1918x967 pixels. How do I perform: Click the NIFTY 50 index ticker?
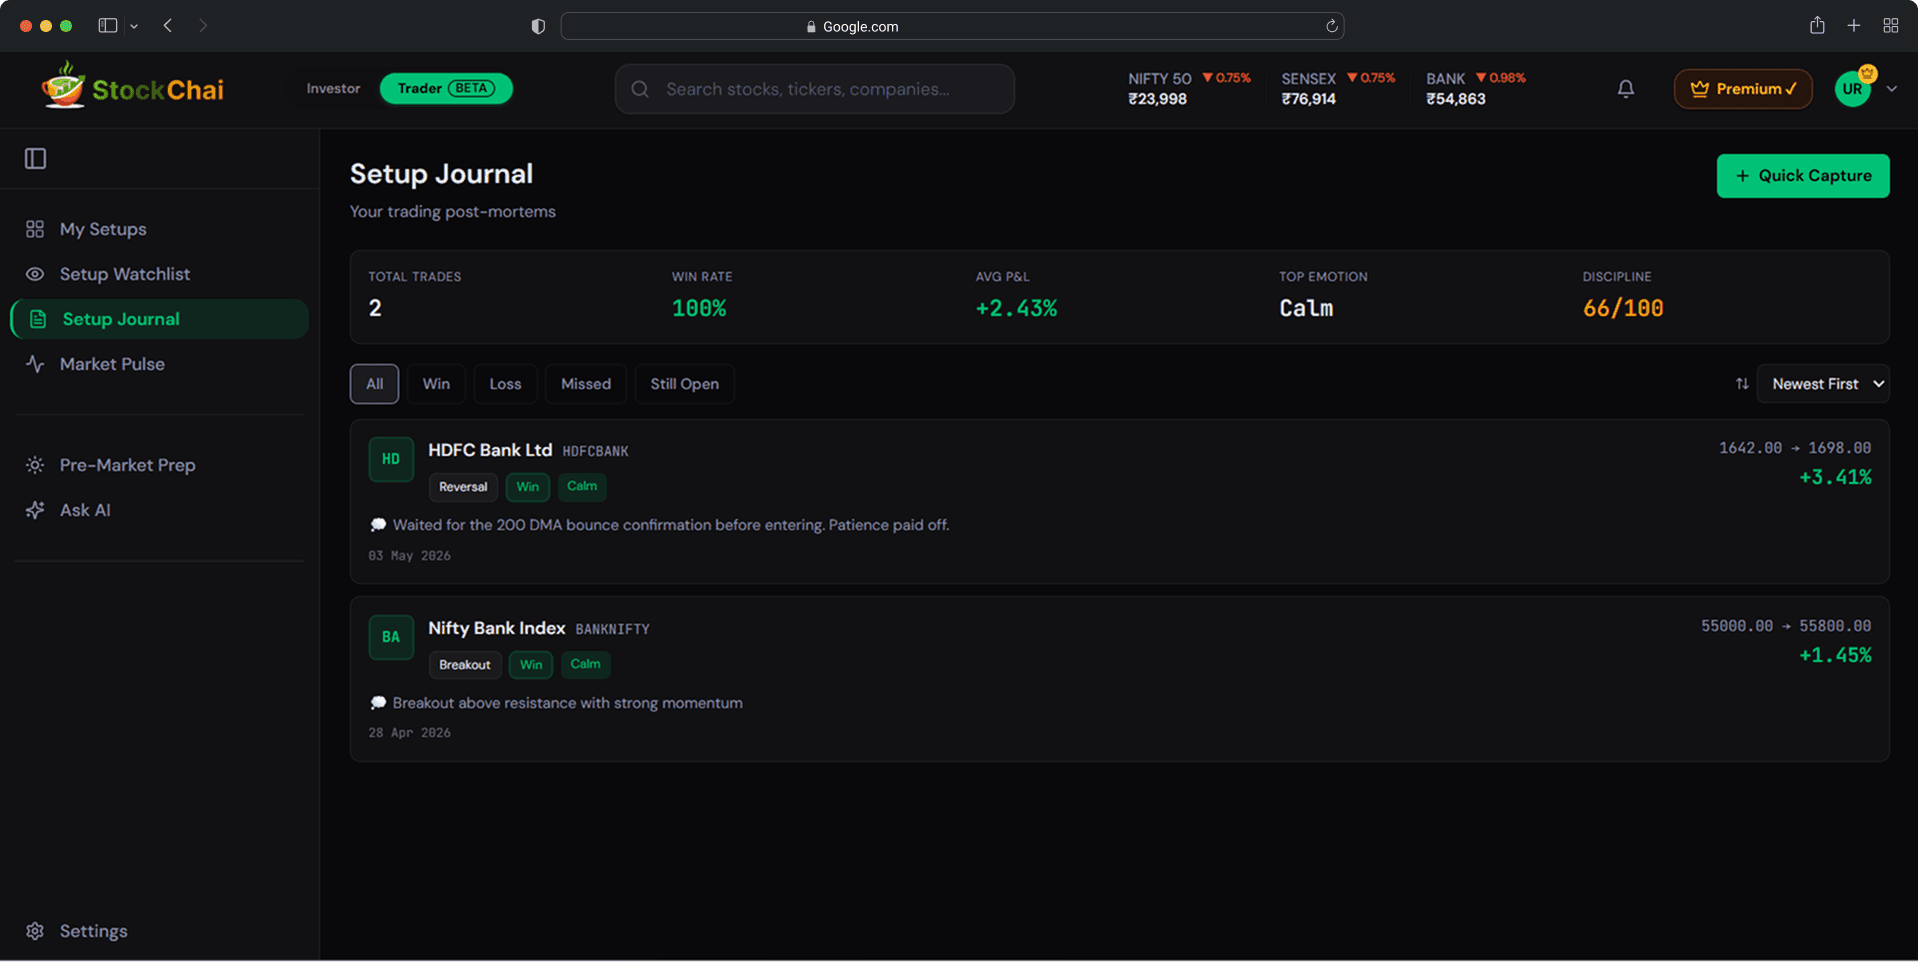1189,88
